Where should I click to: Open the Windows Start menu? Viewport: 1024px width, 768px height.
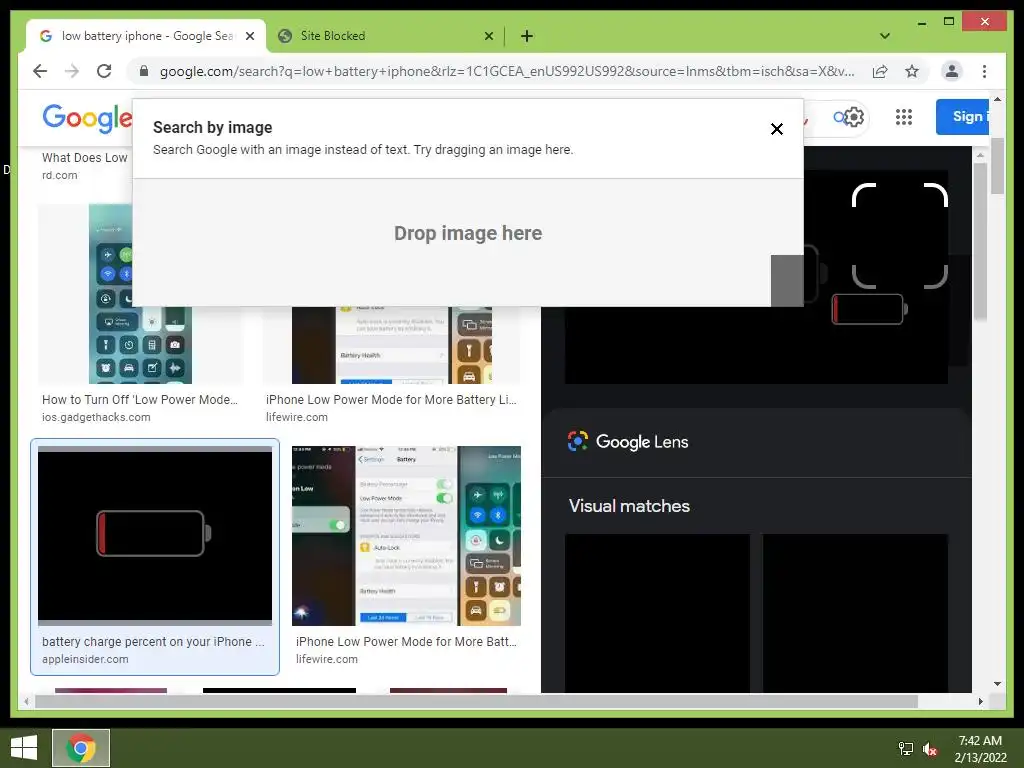point(24,748)
